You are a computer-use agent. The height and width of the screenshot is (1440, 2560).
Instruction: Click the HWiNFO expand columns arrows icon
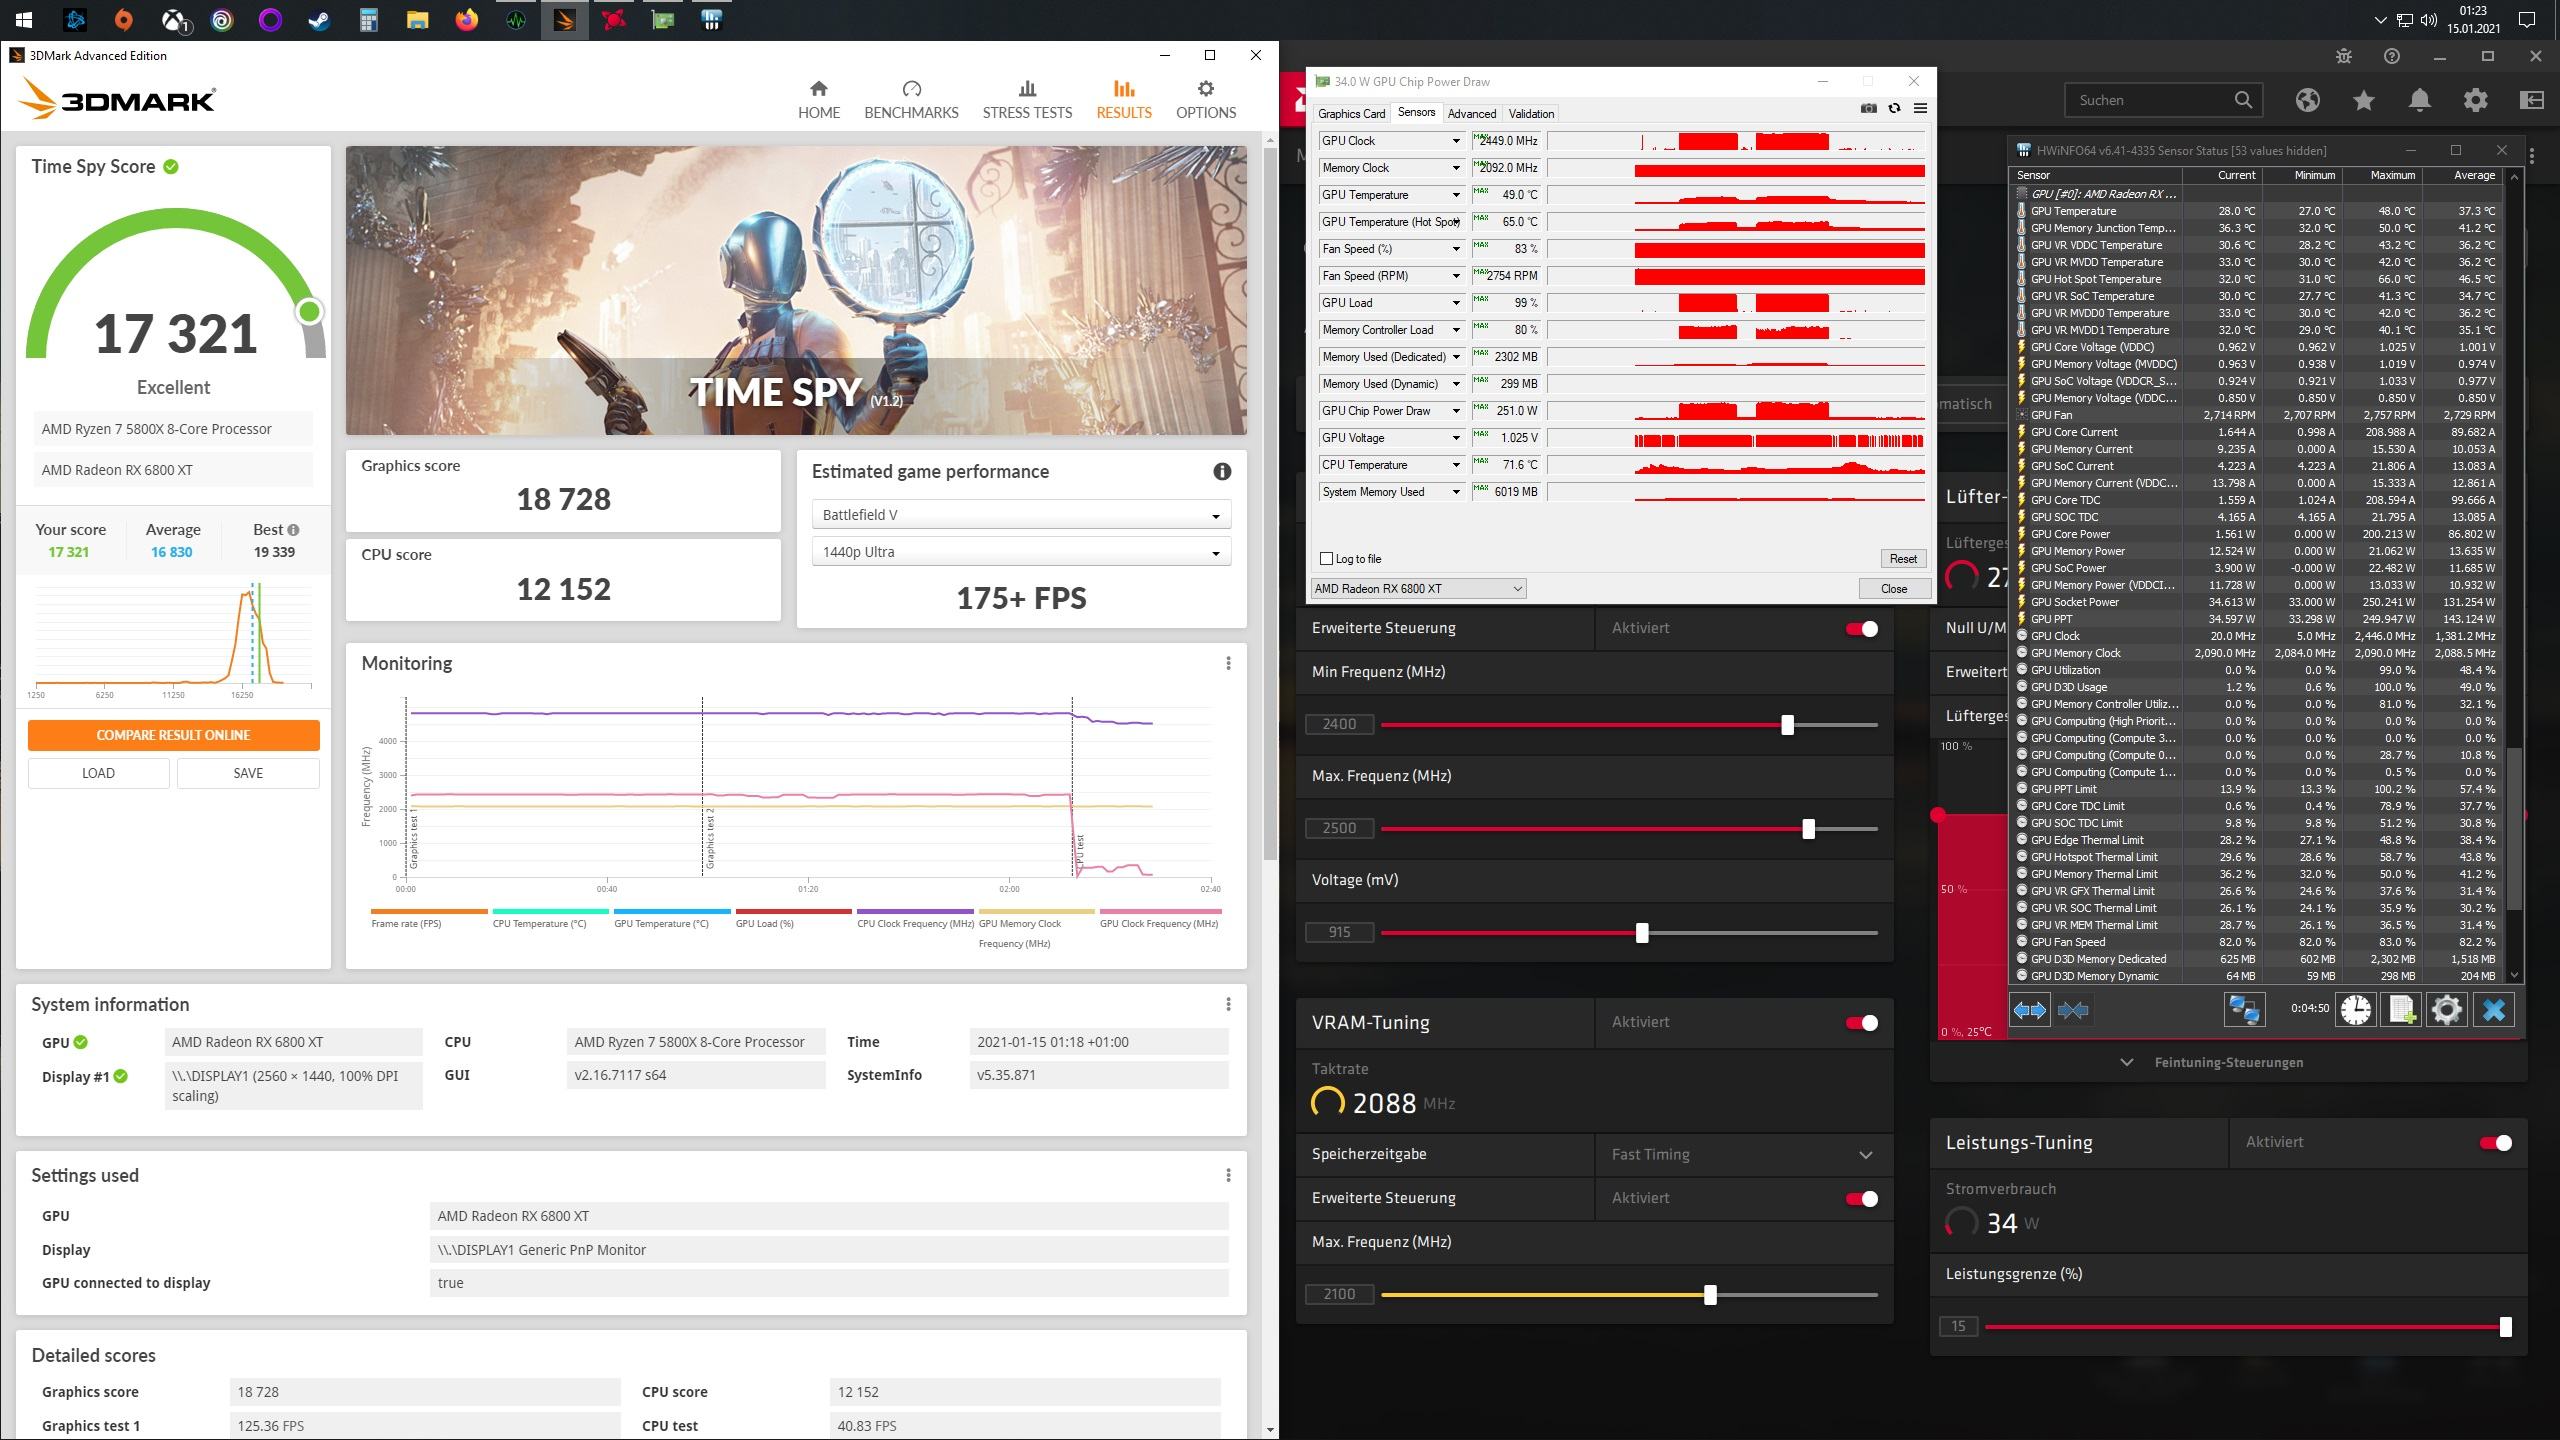tap(2029, 1010)
